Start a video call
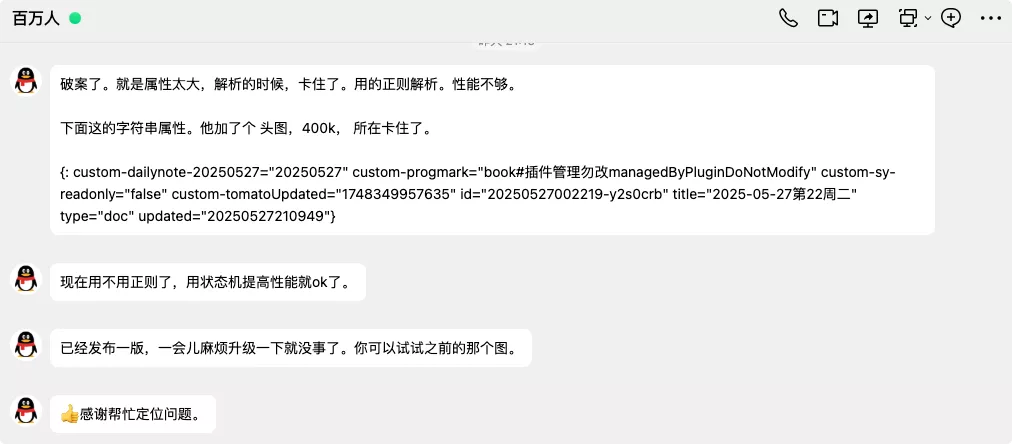Viewport: 1012px width, 444px height. (827, 18)
